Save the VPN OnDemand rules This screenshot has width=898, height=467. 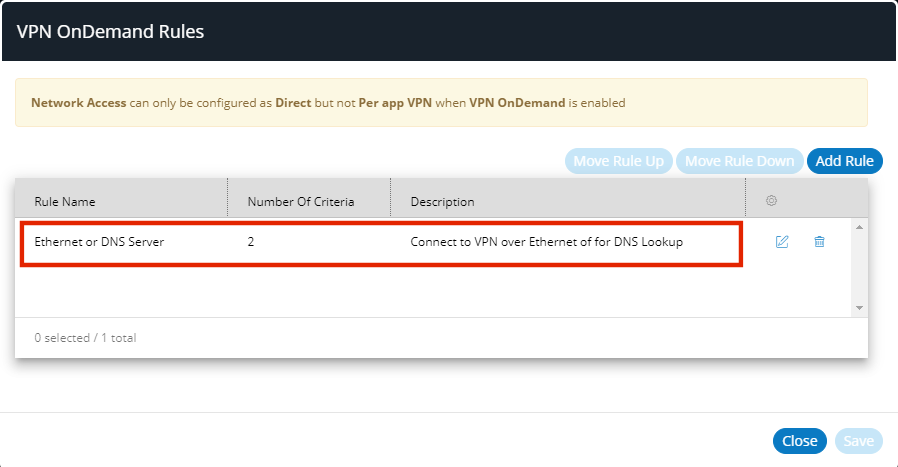[x=858, y=441]
